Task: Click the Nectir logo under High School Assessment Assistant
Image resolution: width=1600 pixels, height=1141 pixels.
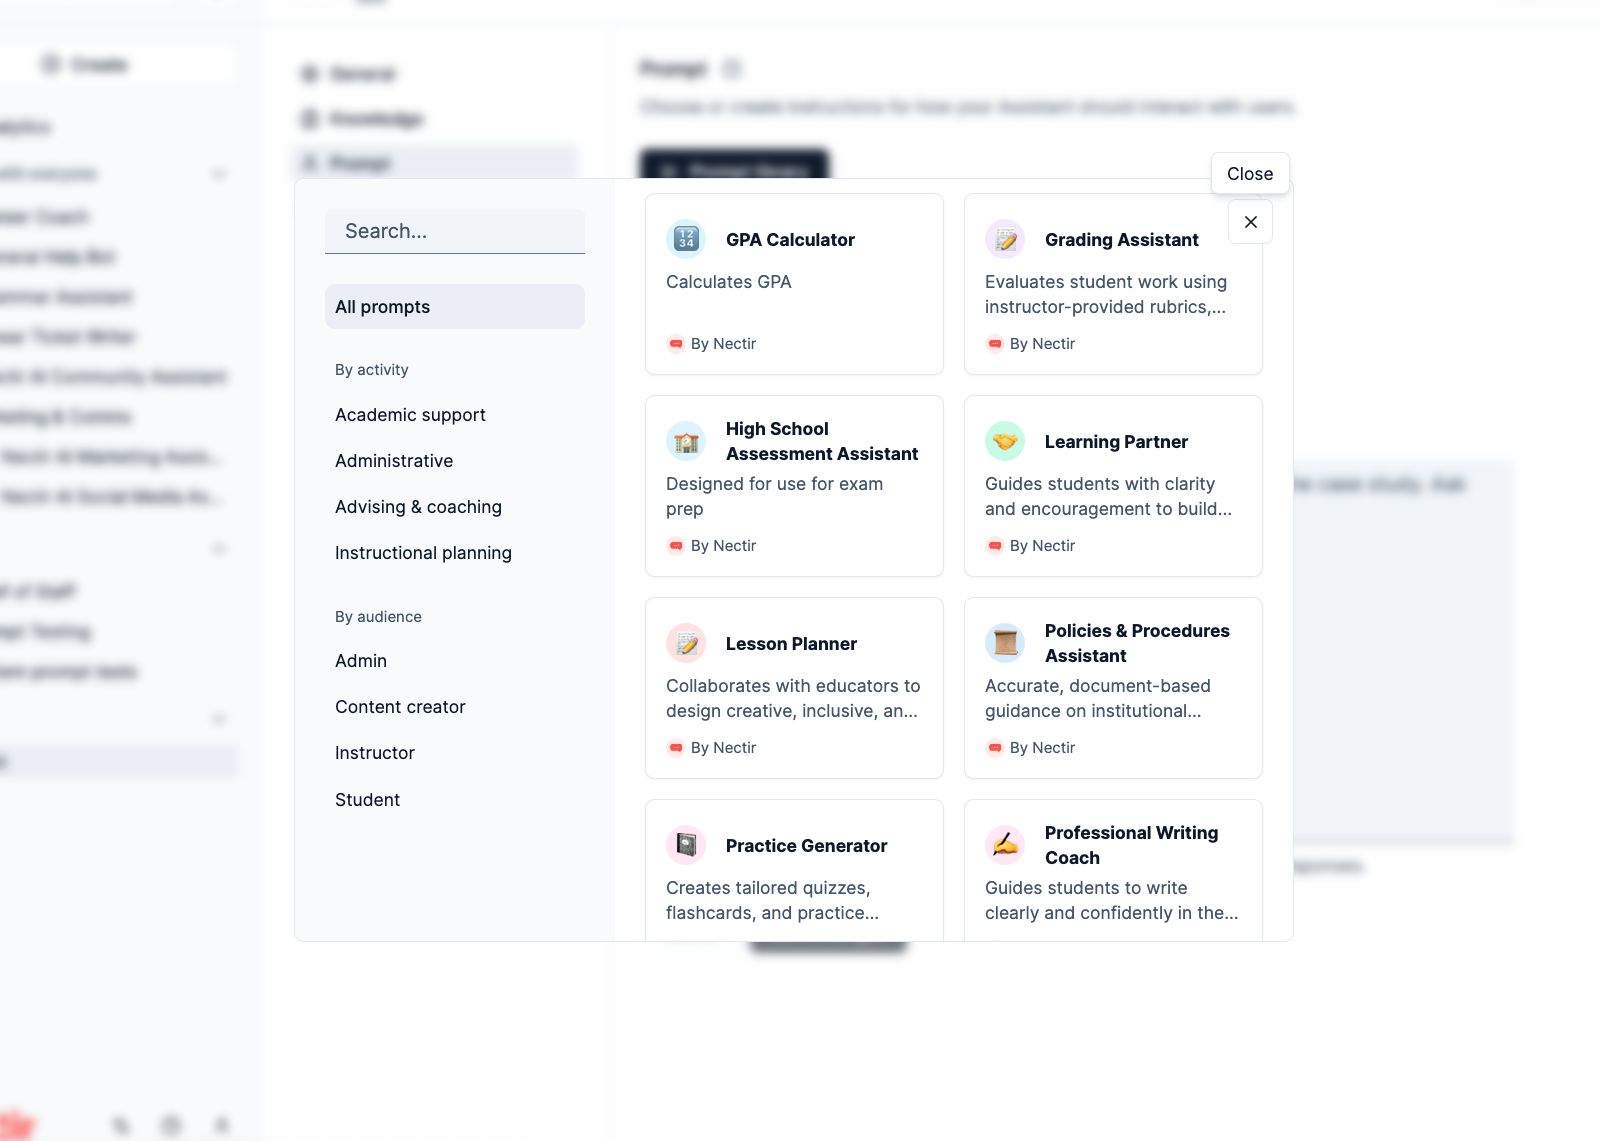Action: [x=676, y=546]
